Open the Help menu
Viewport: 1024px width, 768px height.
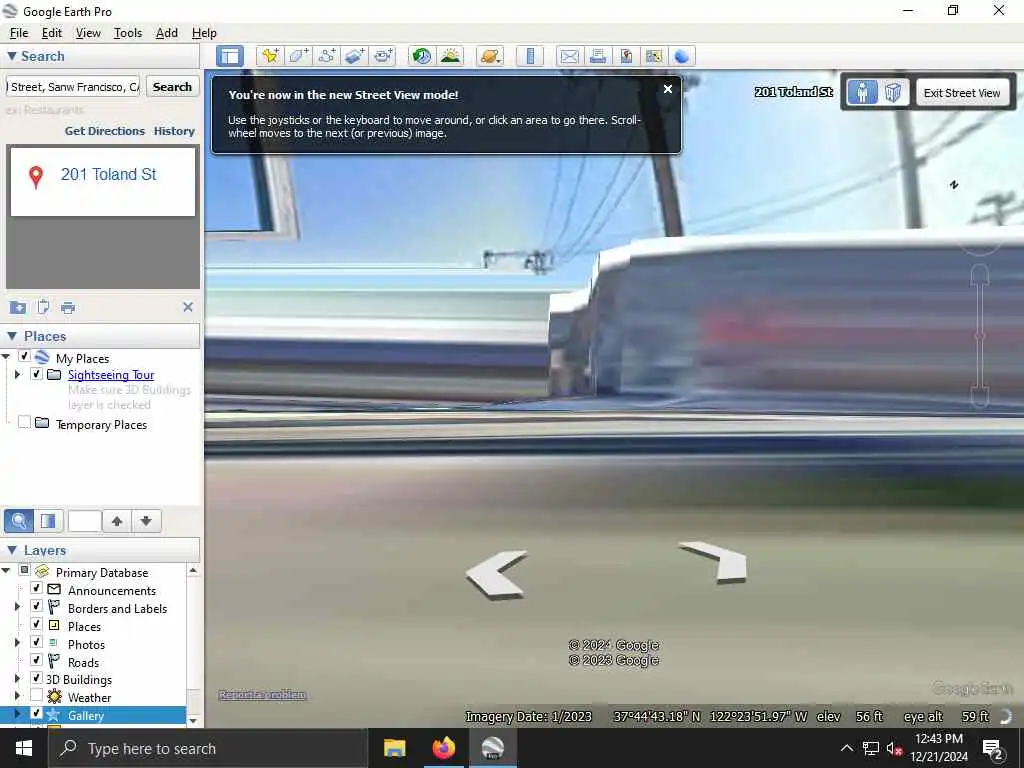pos(204,33)
